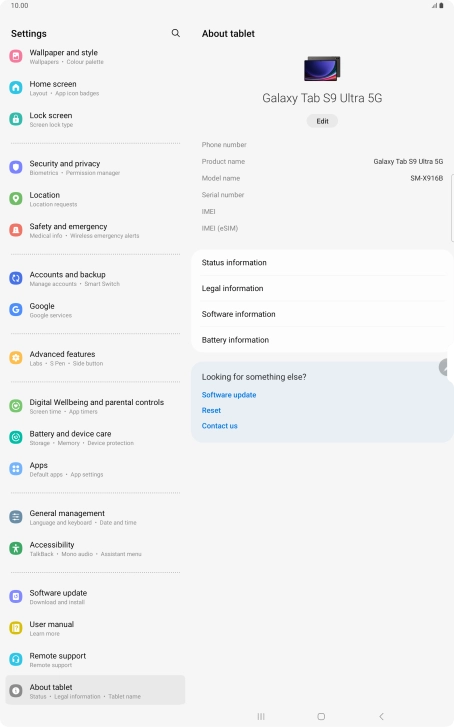
Task: Select Battery information entry
Action: [x=322, y=340]
